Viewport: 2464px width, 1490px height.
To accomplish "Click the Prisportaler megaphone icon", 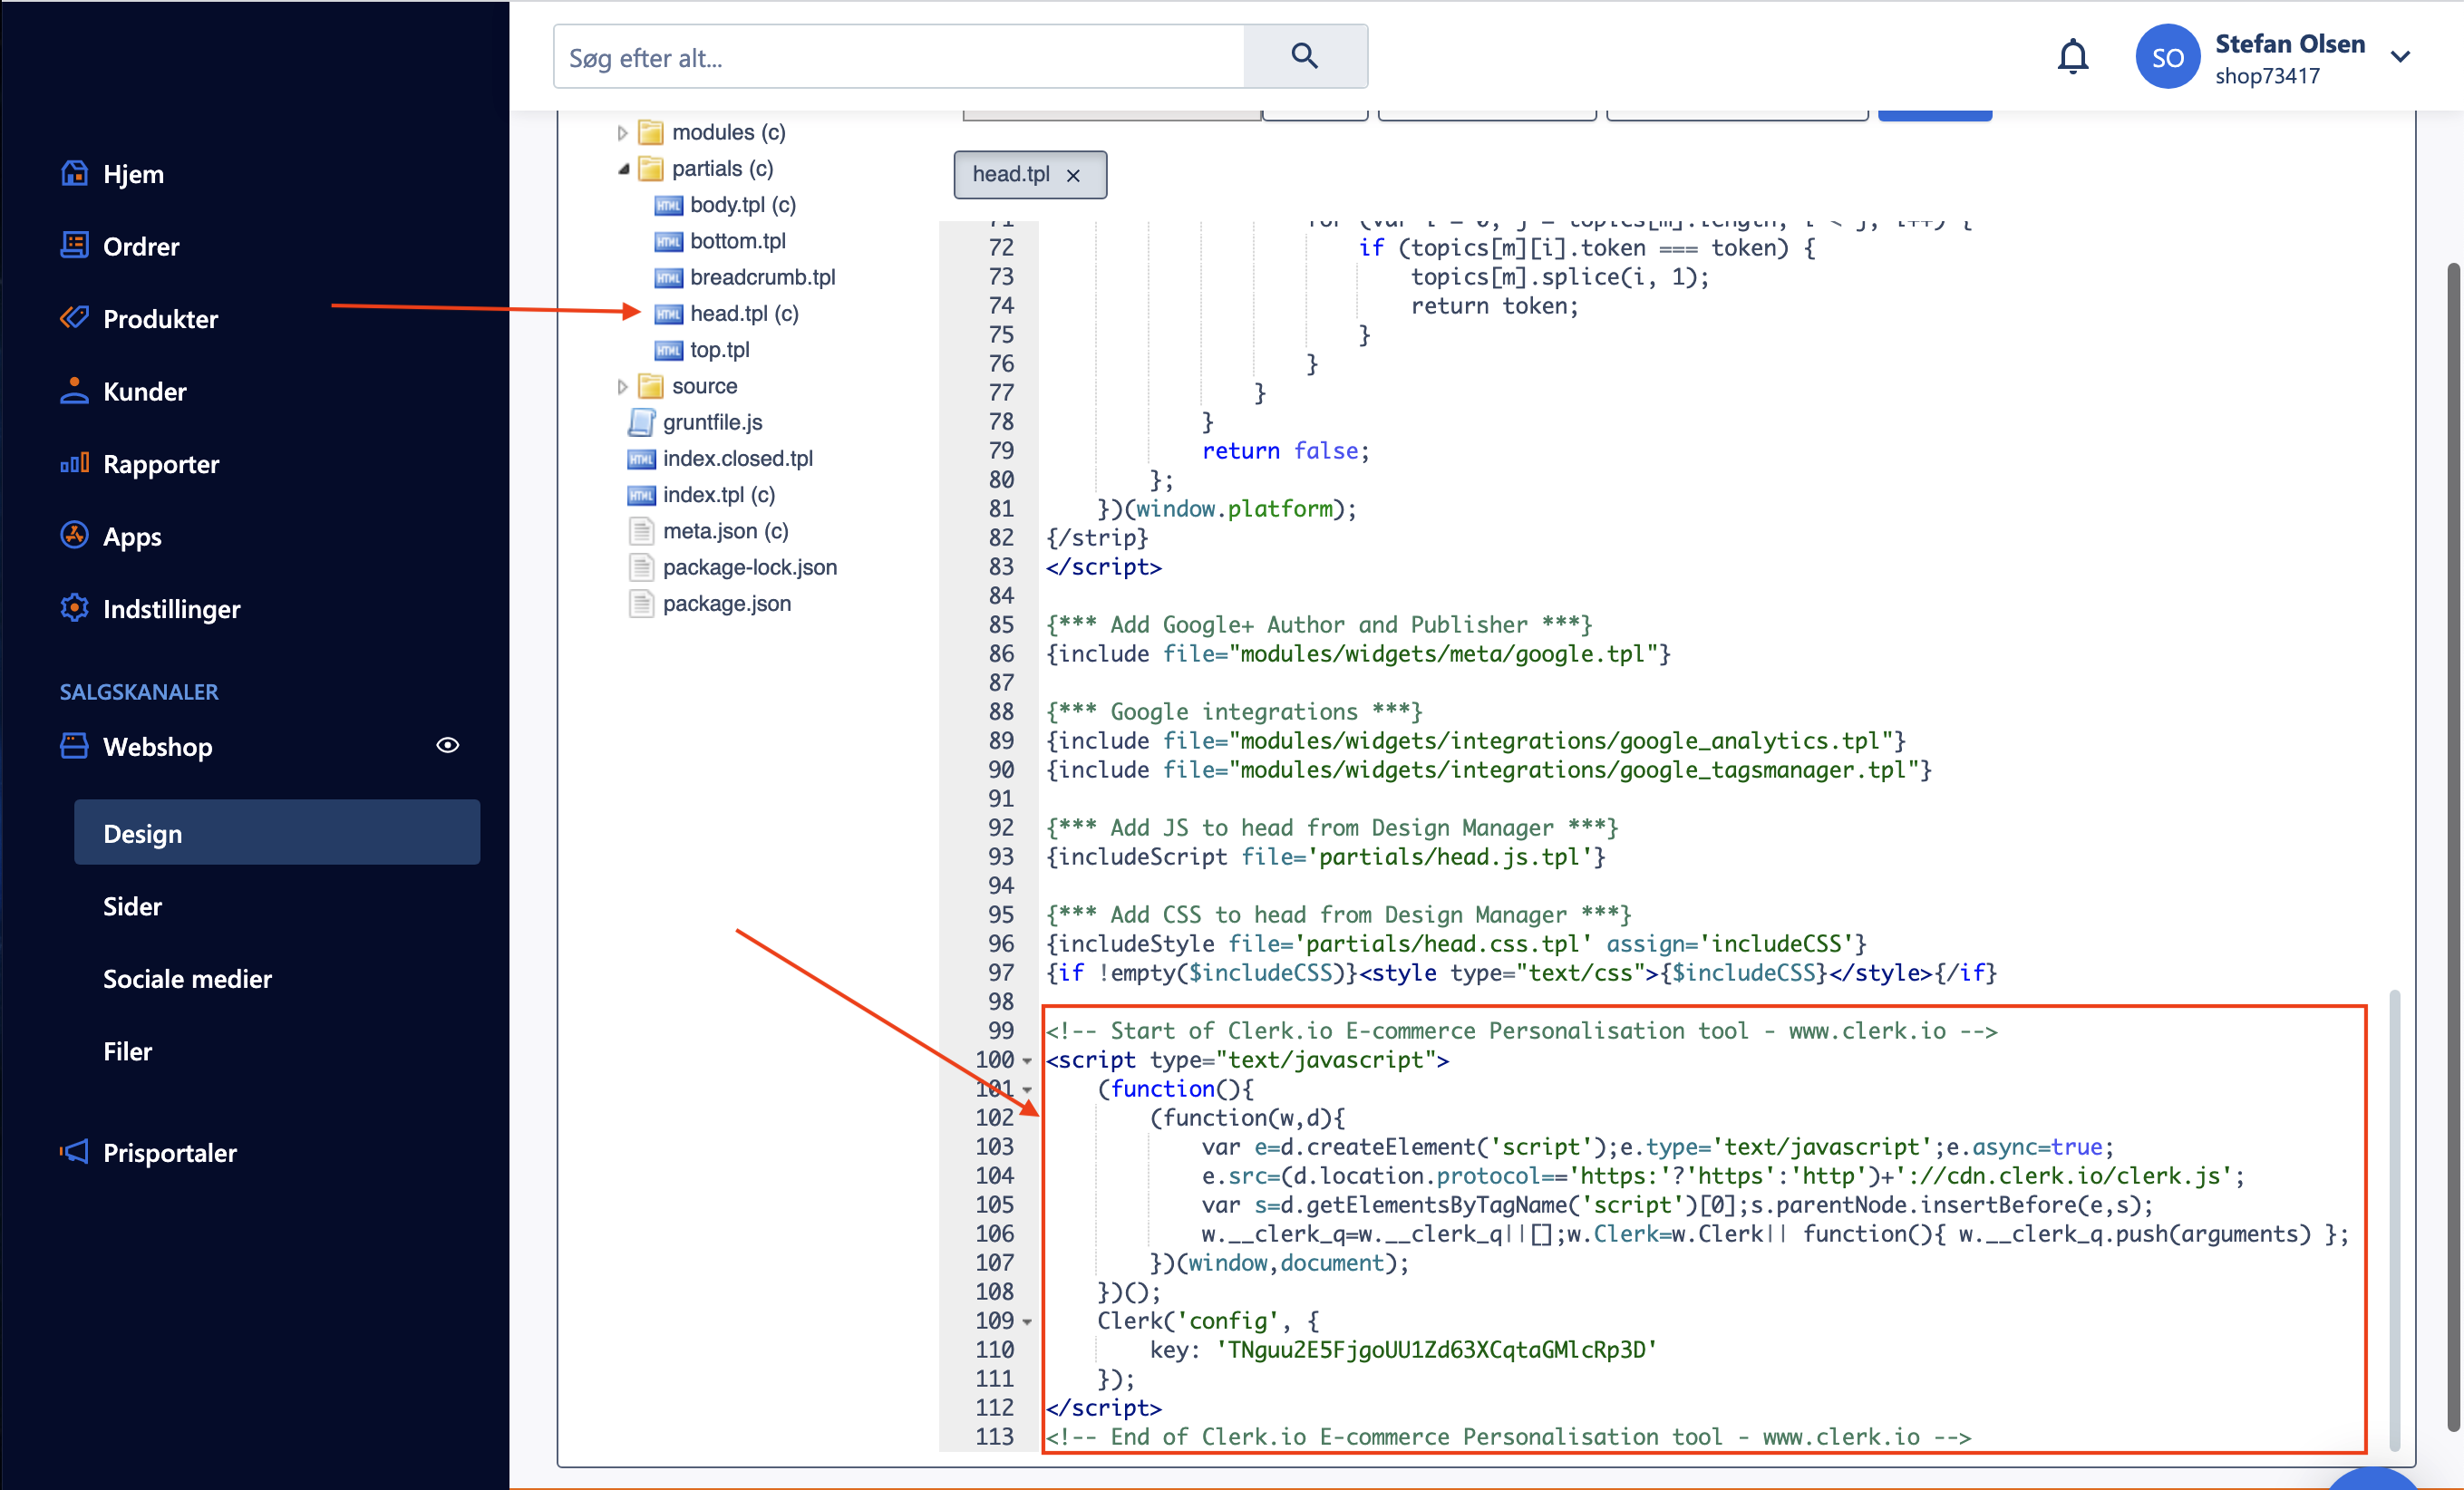I will pos(74,1152).
